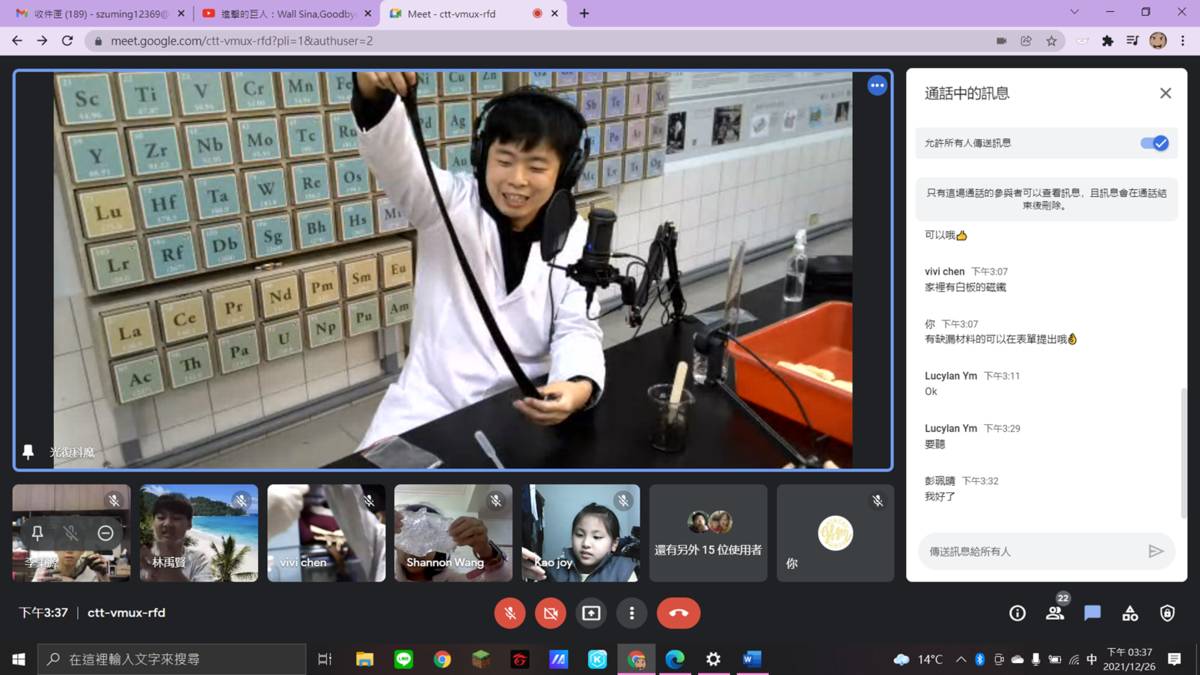This screenshot has width=1200, height=675.
Task: Open File Explorer from the taskbar
Action: (364, 659)
